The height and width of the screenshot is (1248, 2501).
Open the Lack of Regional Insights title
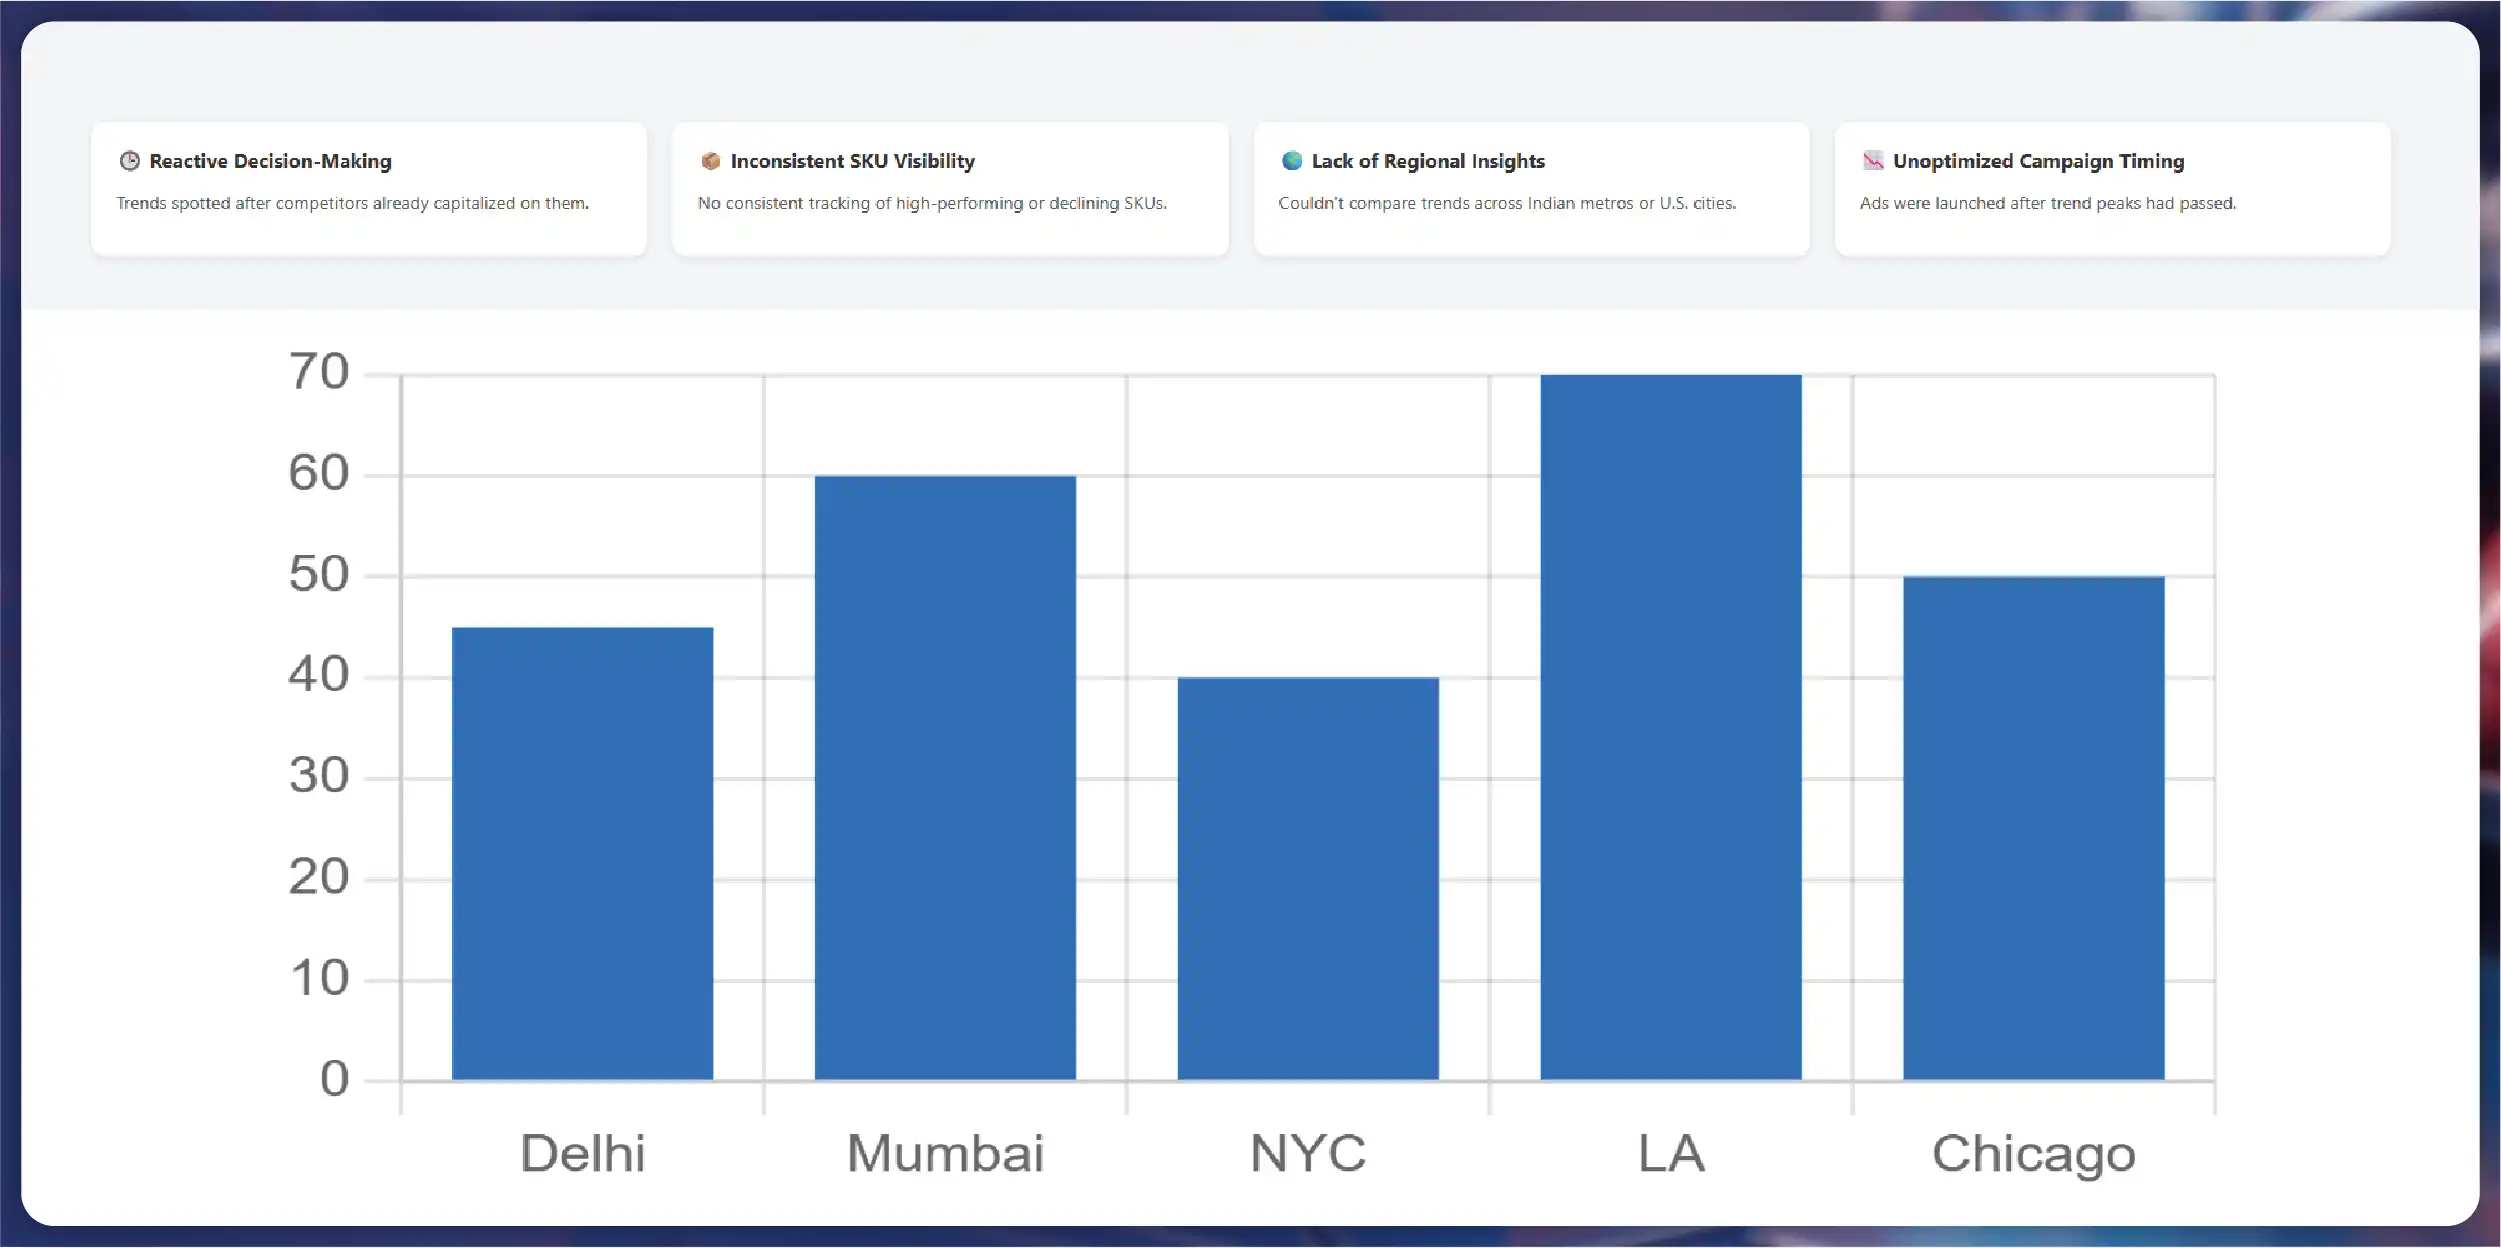[1427, 161]
